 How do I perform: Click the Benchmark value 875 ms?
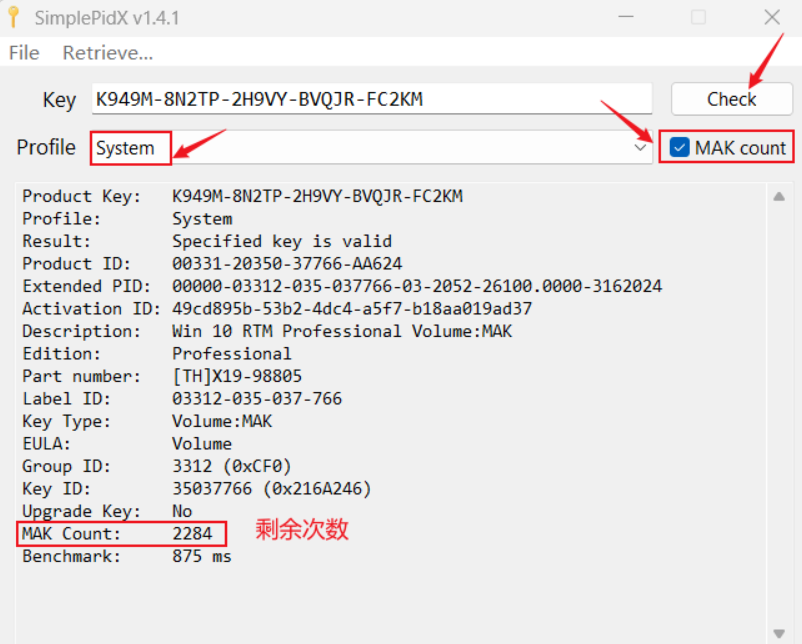(x=201, y=556)
